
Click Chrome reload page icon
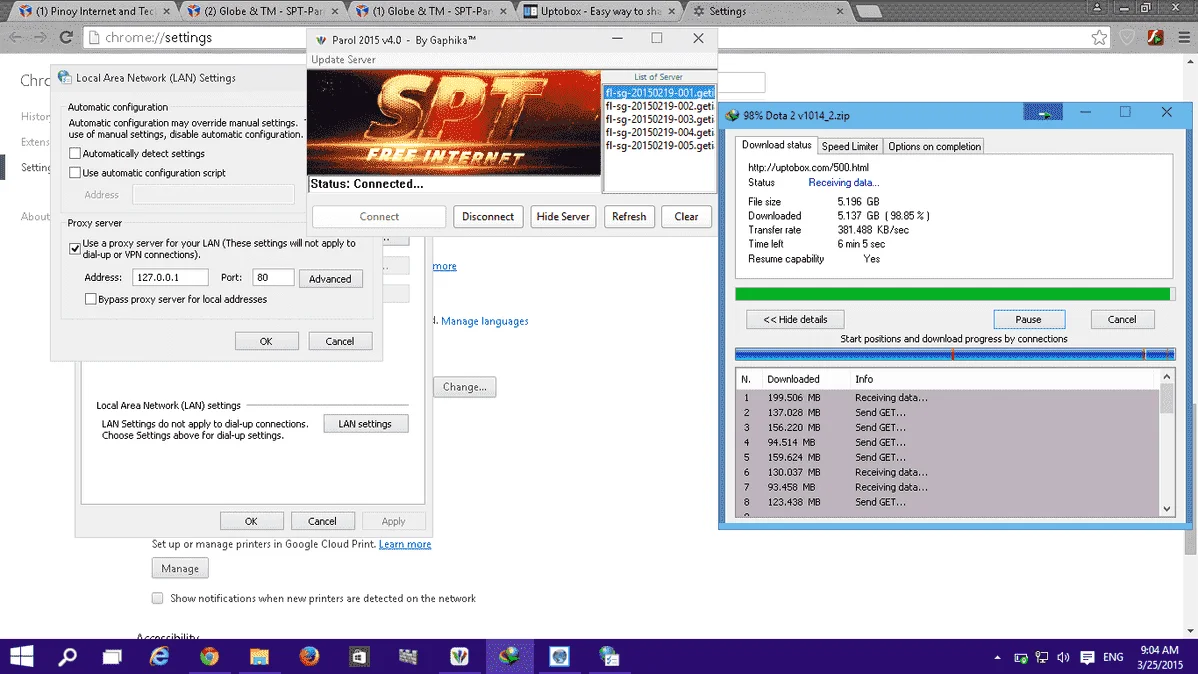click(x=66, y=37)
